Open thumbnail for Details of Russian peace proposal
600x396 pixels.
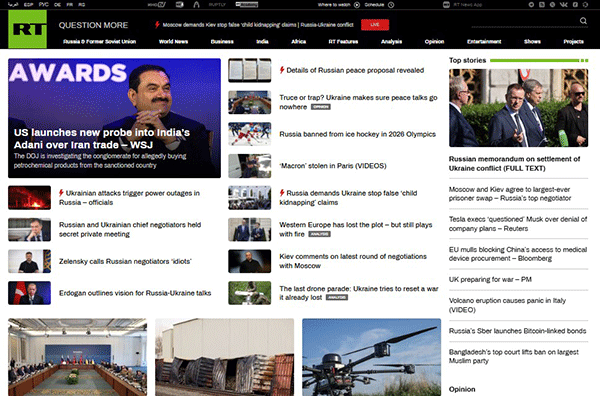[x=249, y=70]
